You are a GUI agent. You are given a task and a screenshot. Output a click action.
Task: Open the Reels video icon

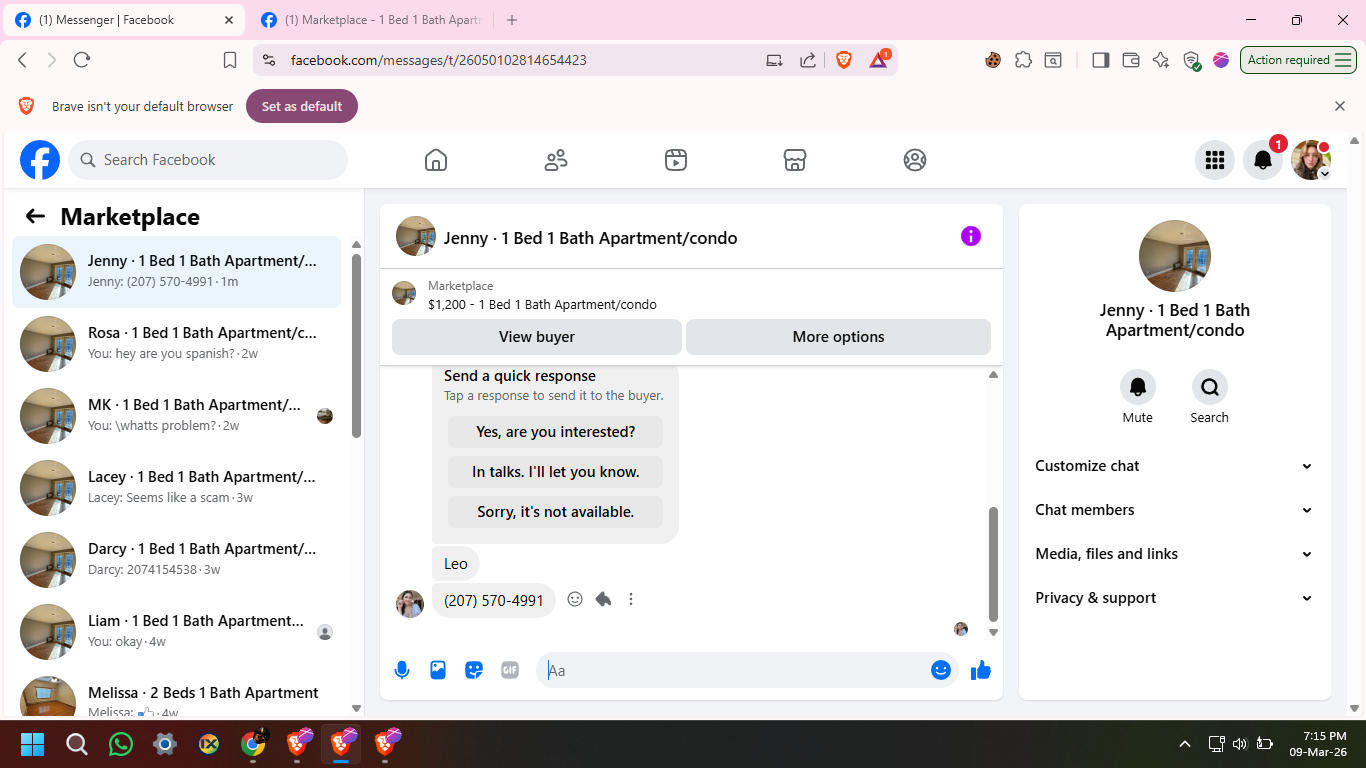click(x=676, y=160)
